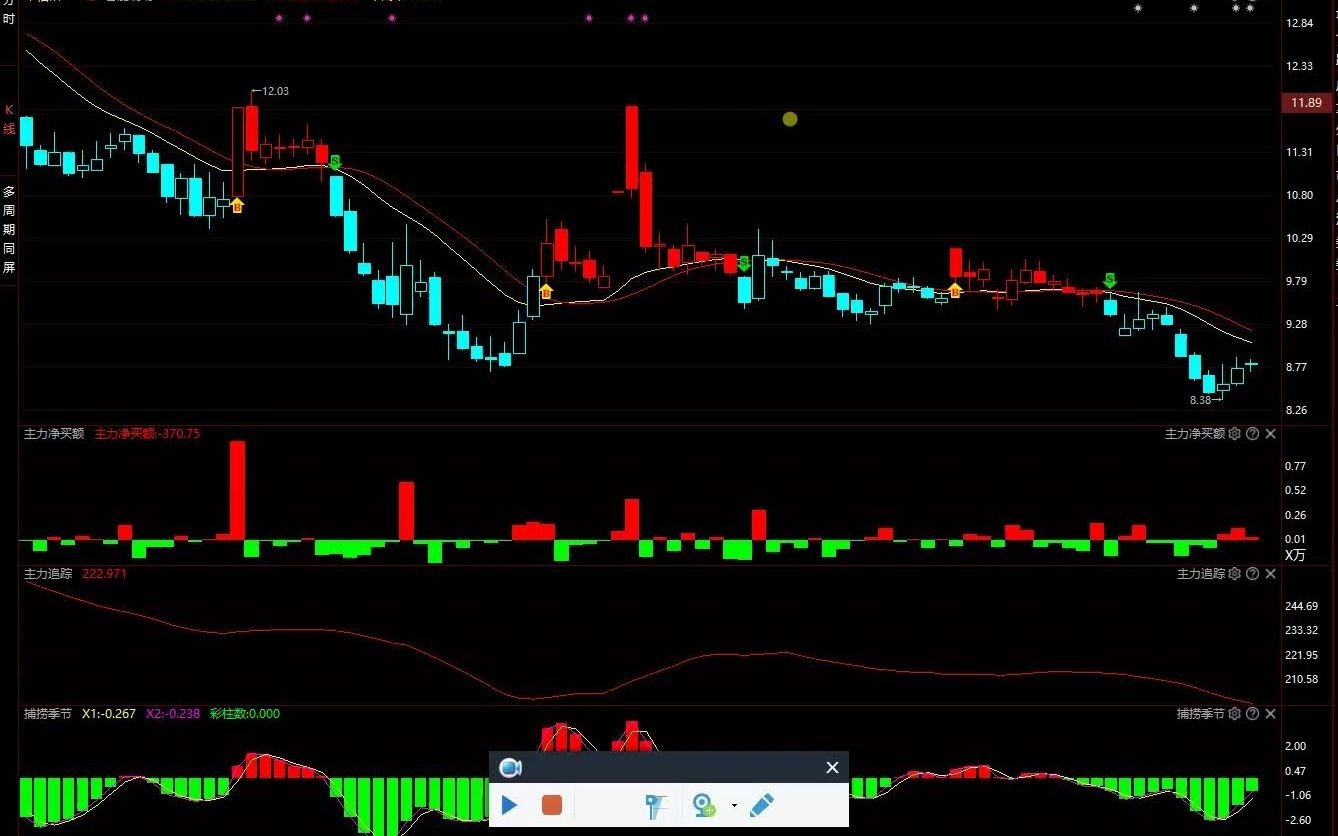Viewport: 1338px width, 836px height.
Task: Click the 彩柱数:0.000 readout
Action: coord(245,714)
